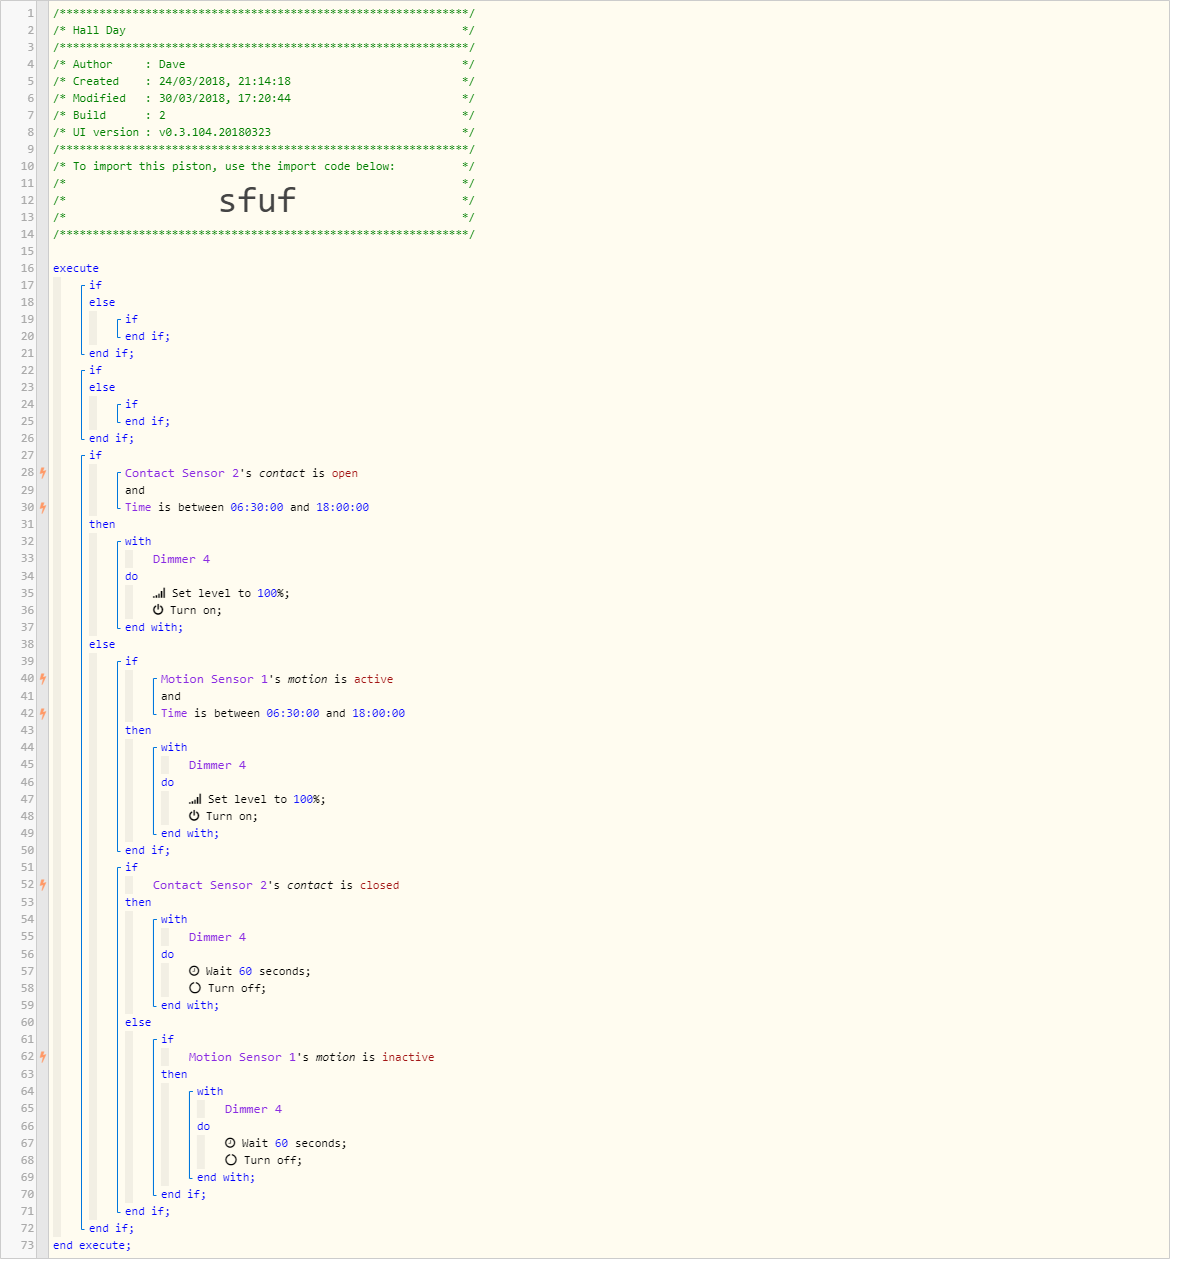
Task: Select the Time is between condition on line 30
Action: pyautogui.click(x=247, y=507)
